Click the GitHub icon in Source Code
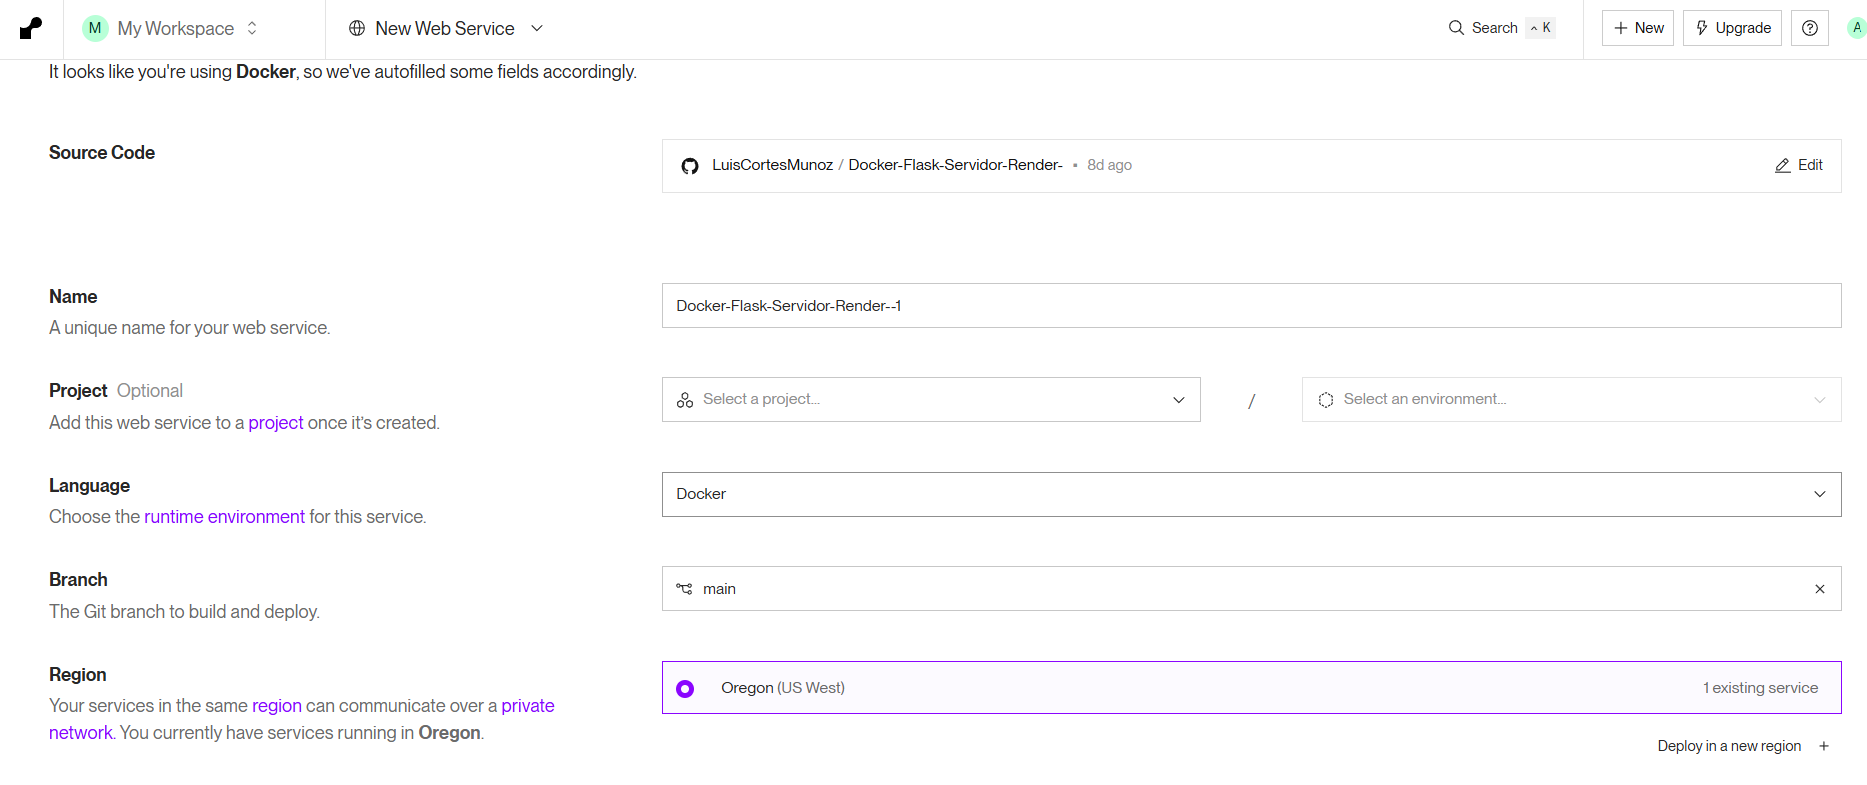1867x785 pixels. 690,166
